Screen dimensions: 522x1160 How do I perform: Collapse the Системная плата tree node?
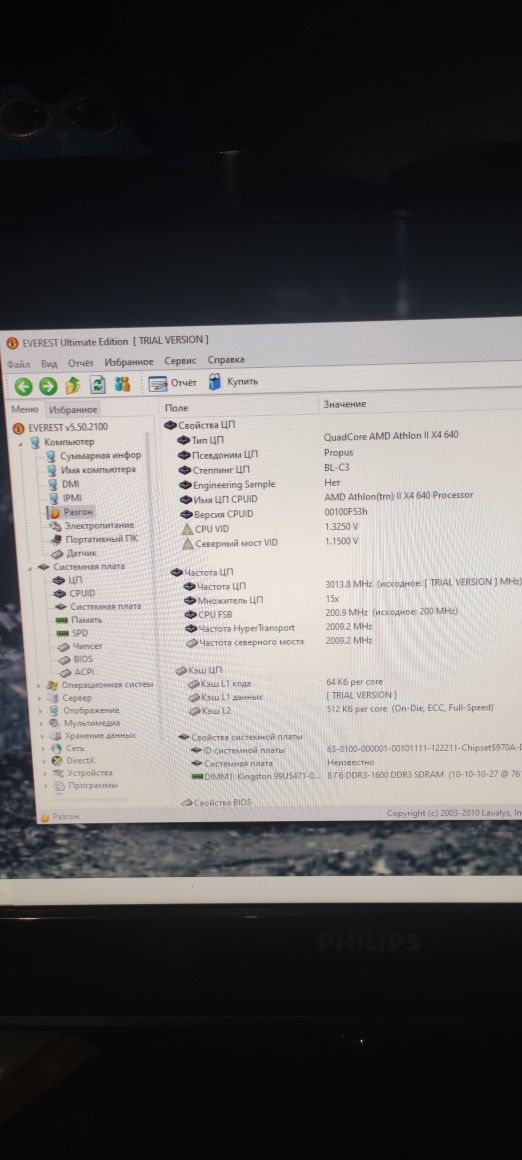tap(30, 567)
